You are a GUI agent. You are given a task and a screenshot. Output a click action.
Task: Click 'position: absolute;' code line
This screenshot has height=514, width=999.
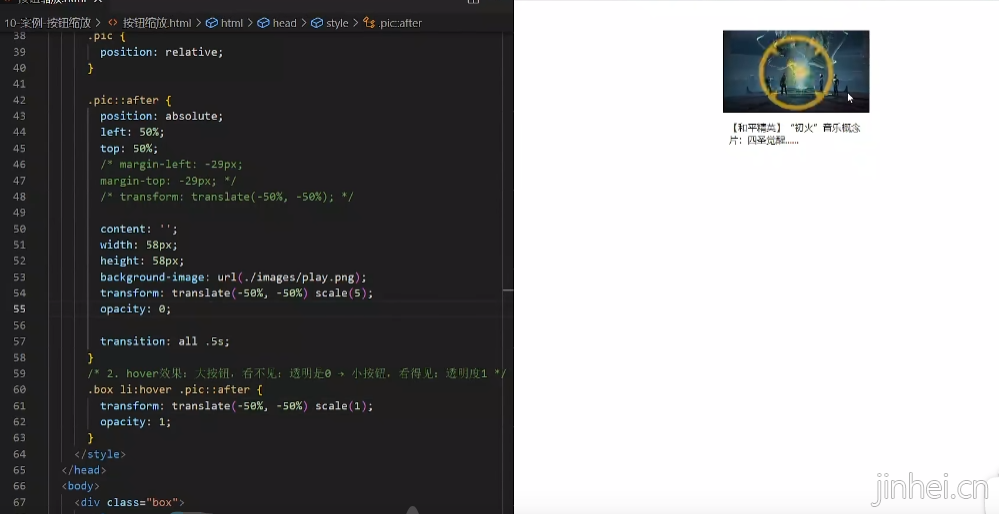(161, 116)
